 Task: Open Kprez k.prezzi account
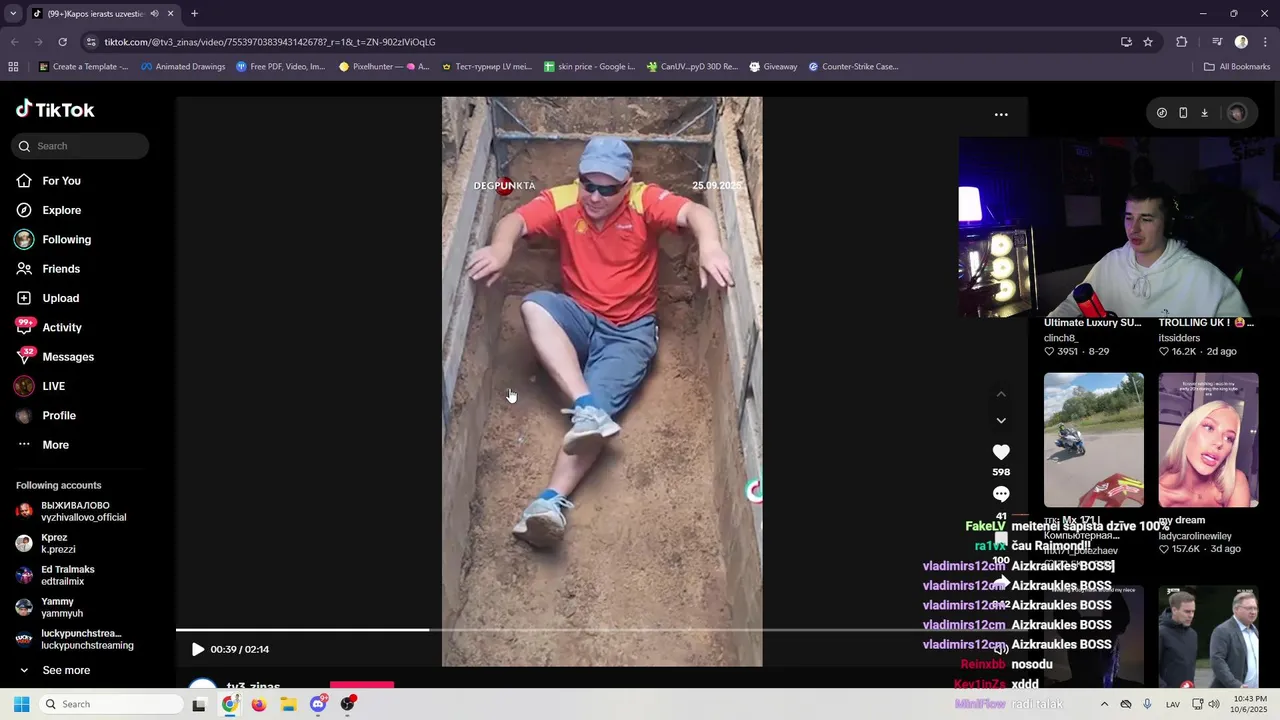tap(46, 543)
